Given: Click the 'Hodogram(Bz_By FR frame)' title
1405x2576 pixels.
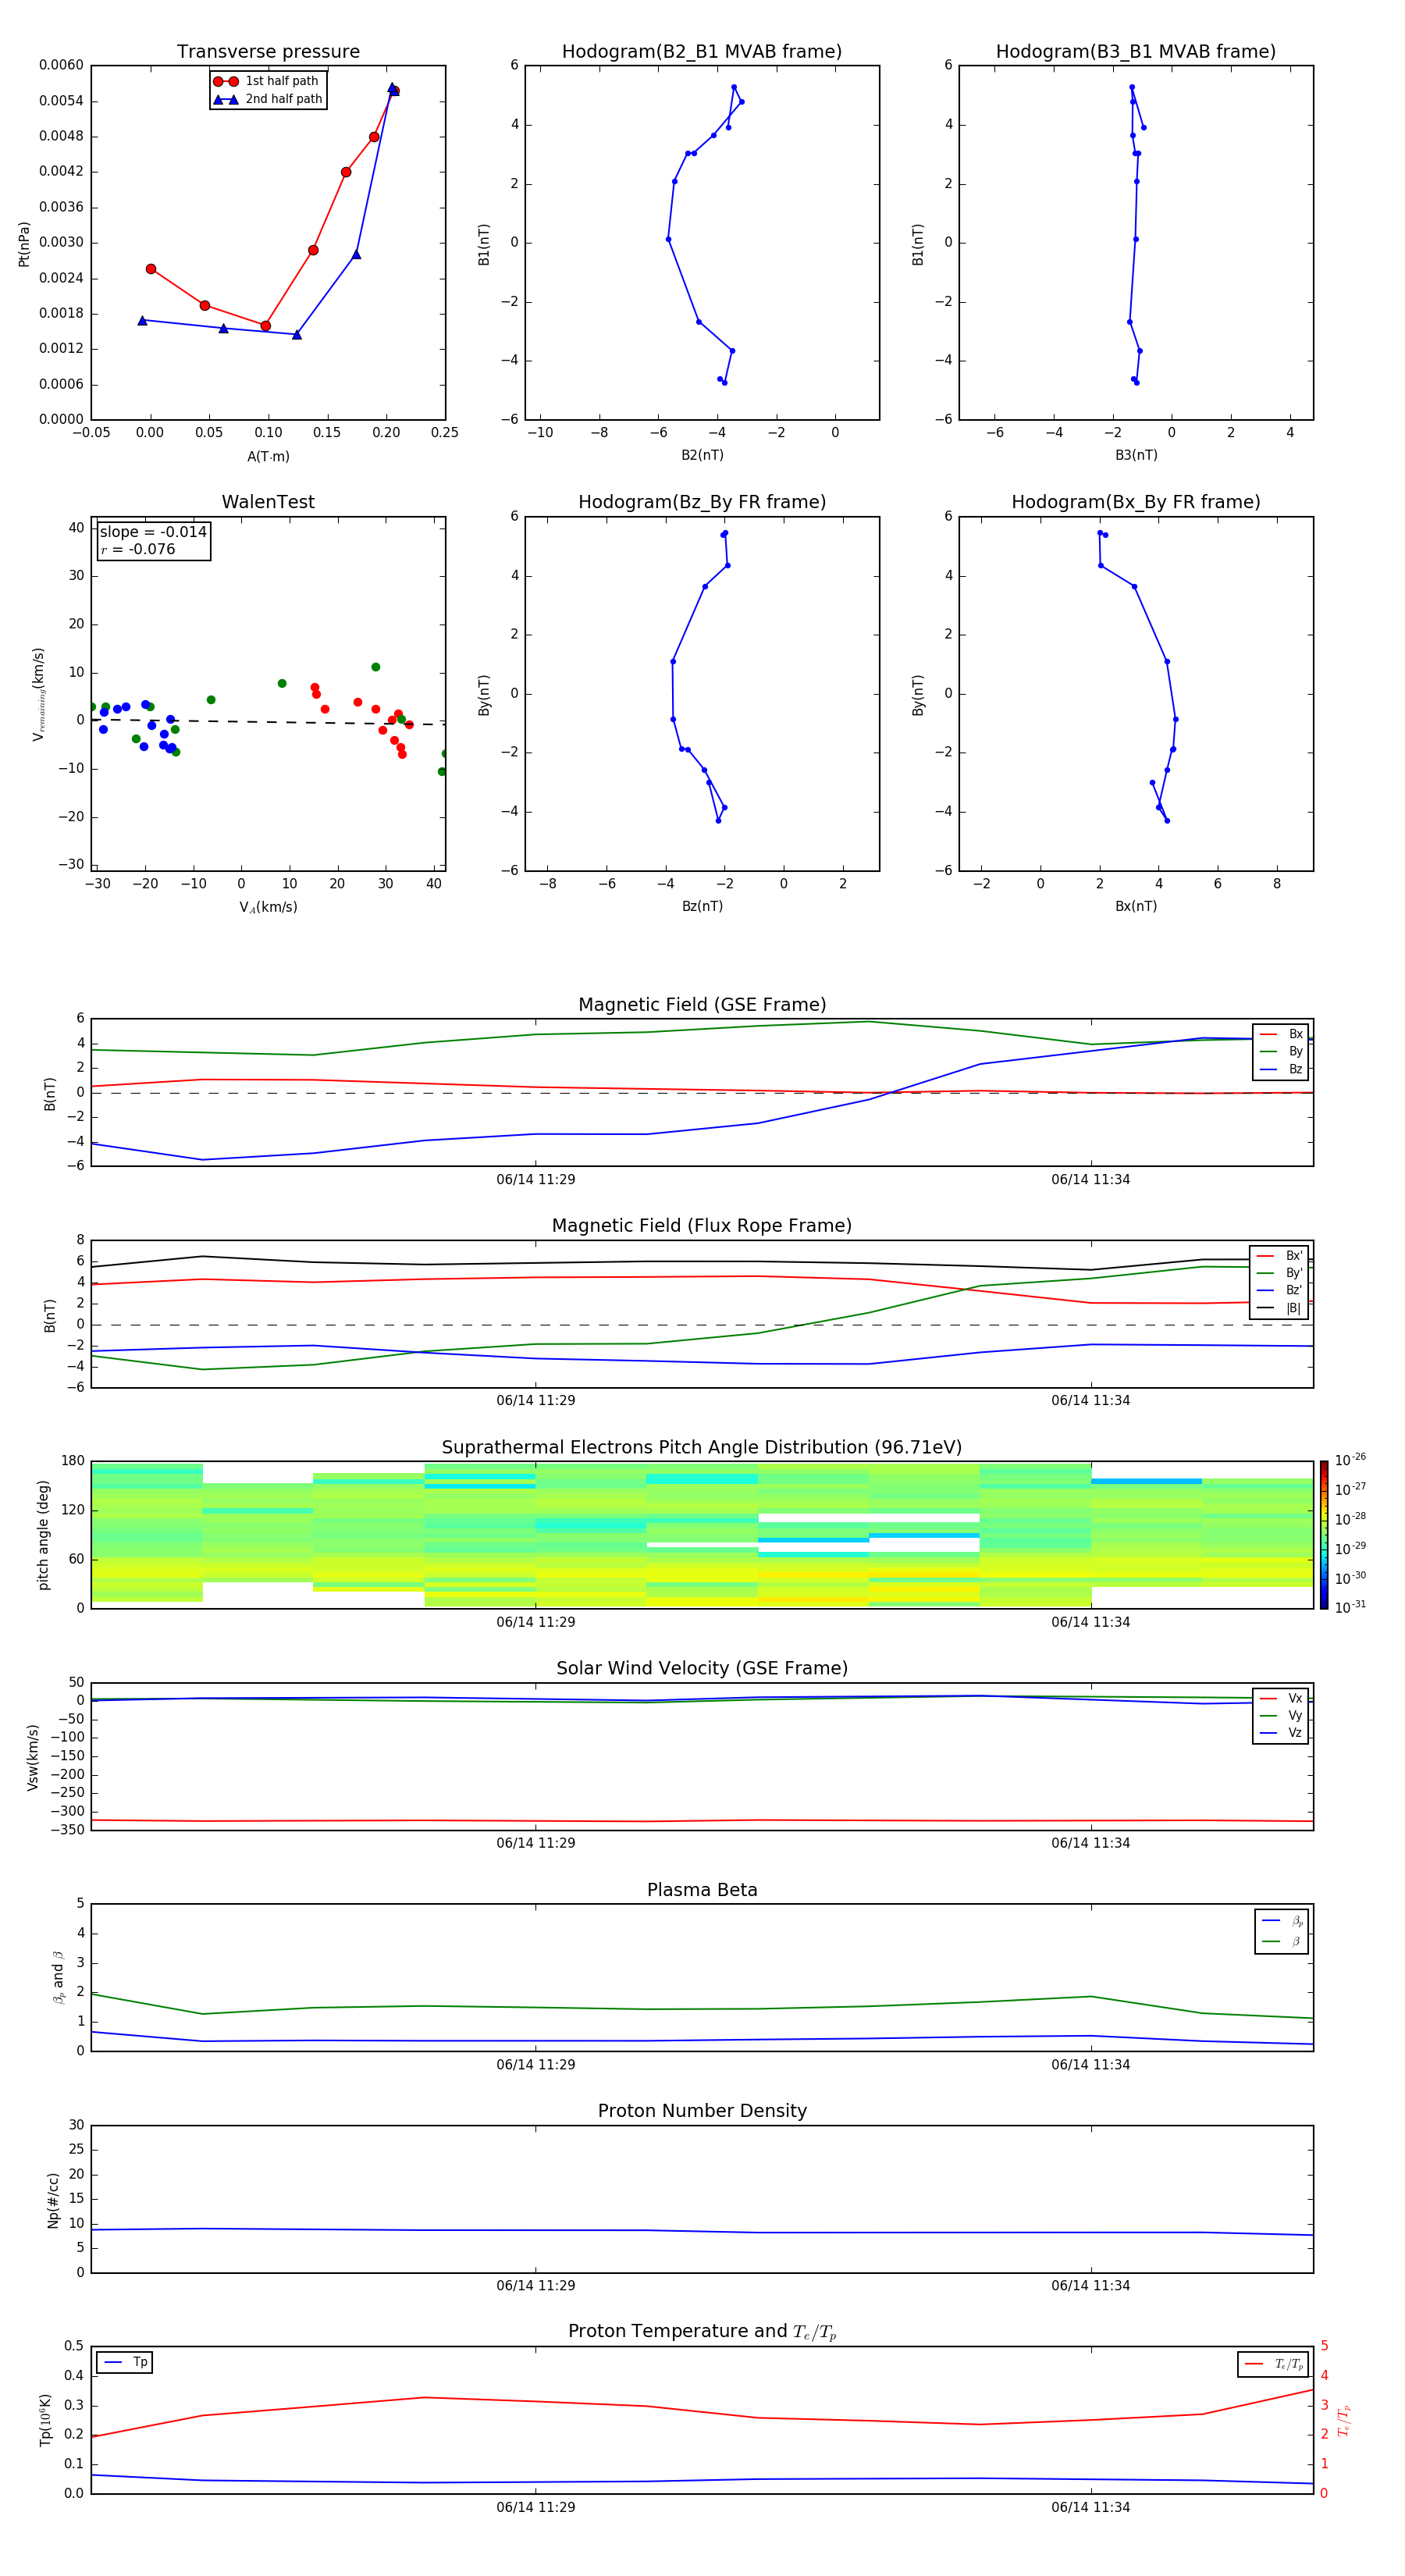Looking at the screenshot, I should coord(702,502).
